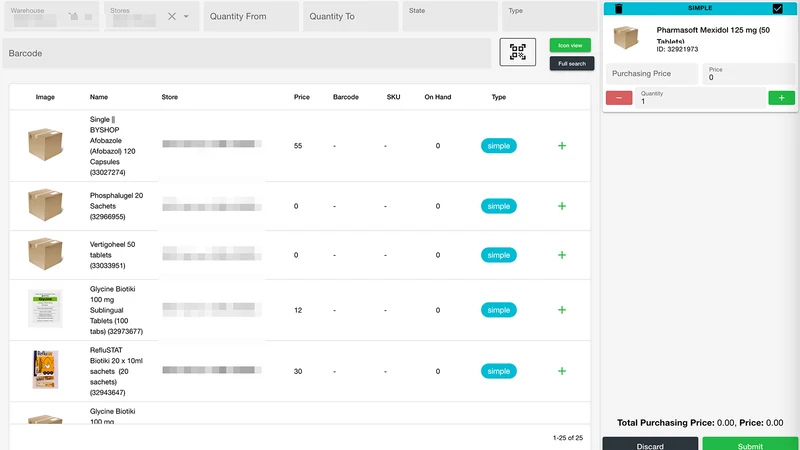Select Single BYSHOP Afobazole product name
The height and width of the screenshot is (450, 800).
tap(112, 146)
